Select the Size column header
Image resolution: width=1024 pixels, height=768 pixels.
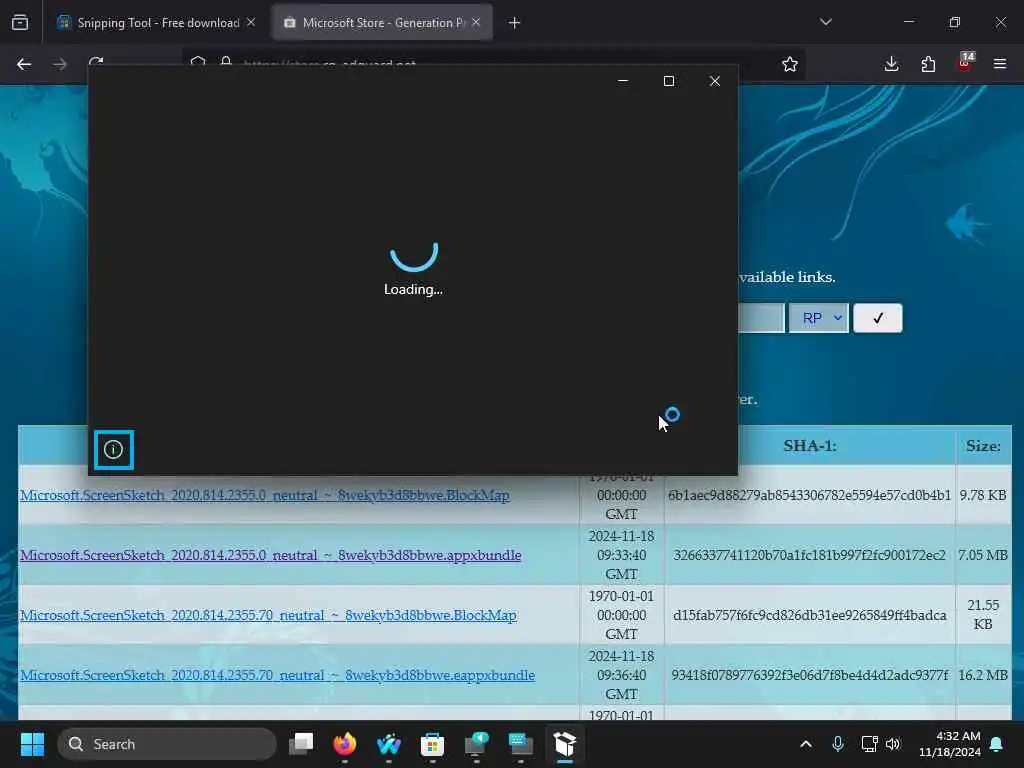pos(983,446)
